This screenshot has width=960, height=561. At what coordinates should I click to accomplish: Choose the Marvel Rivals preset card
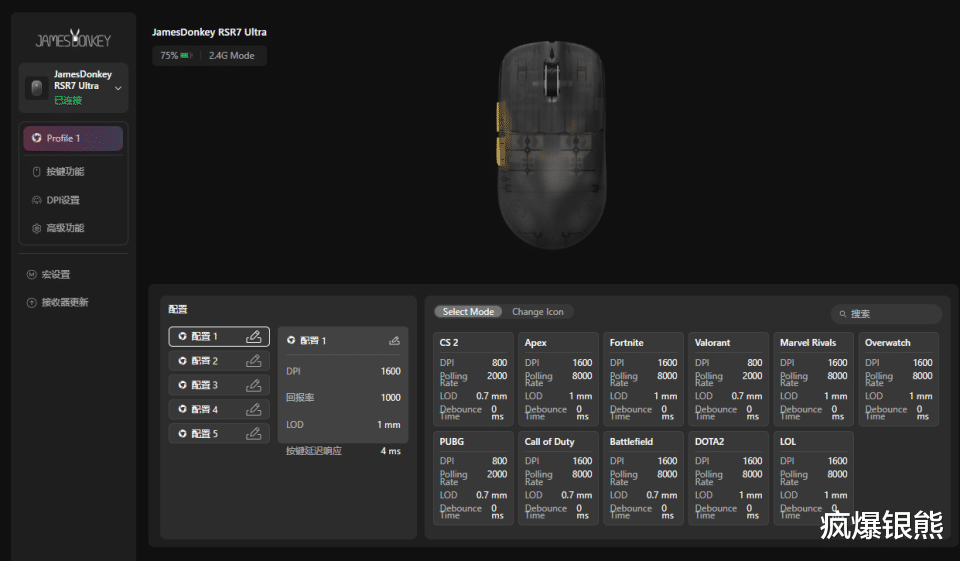pyautogui.click(x=814, y=379)
